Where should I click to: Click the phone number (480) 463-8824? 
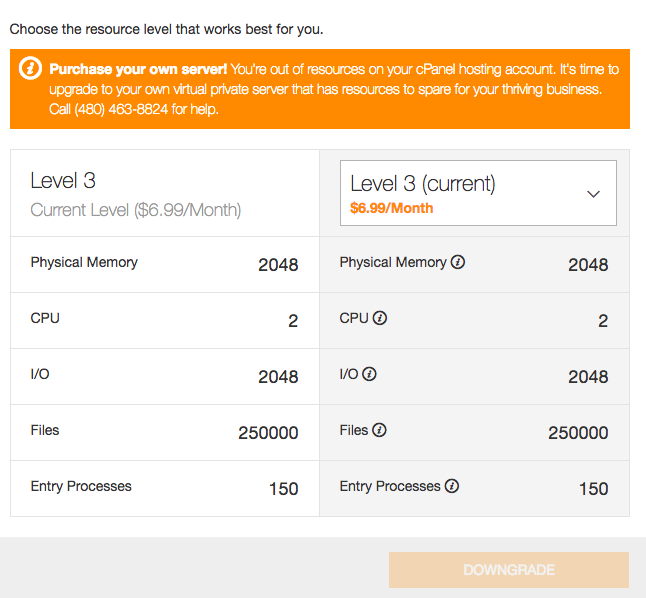(x=121, y=109)
